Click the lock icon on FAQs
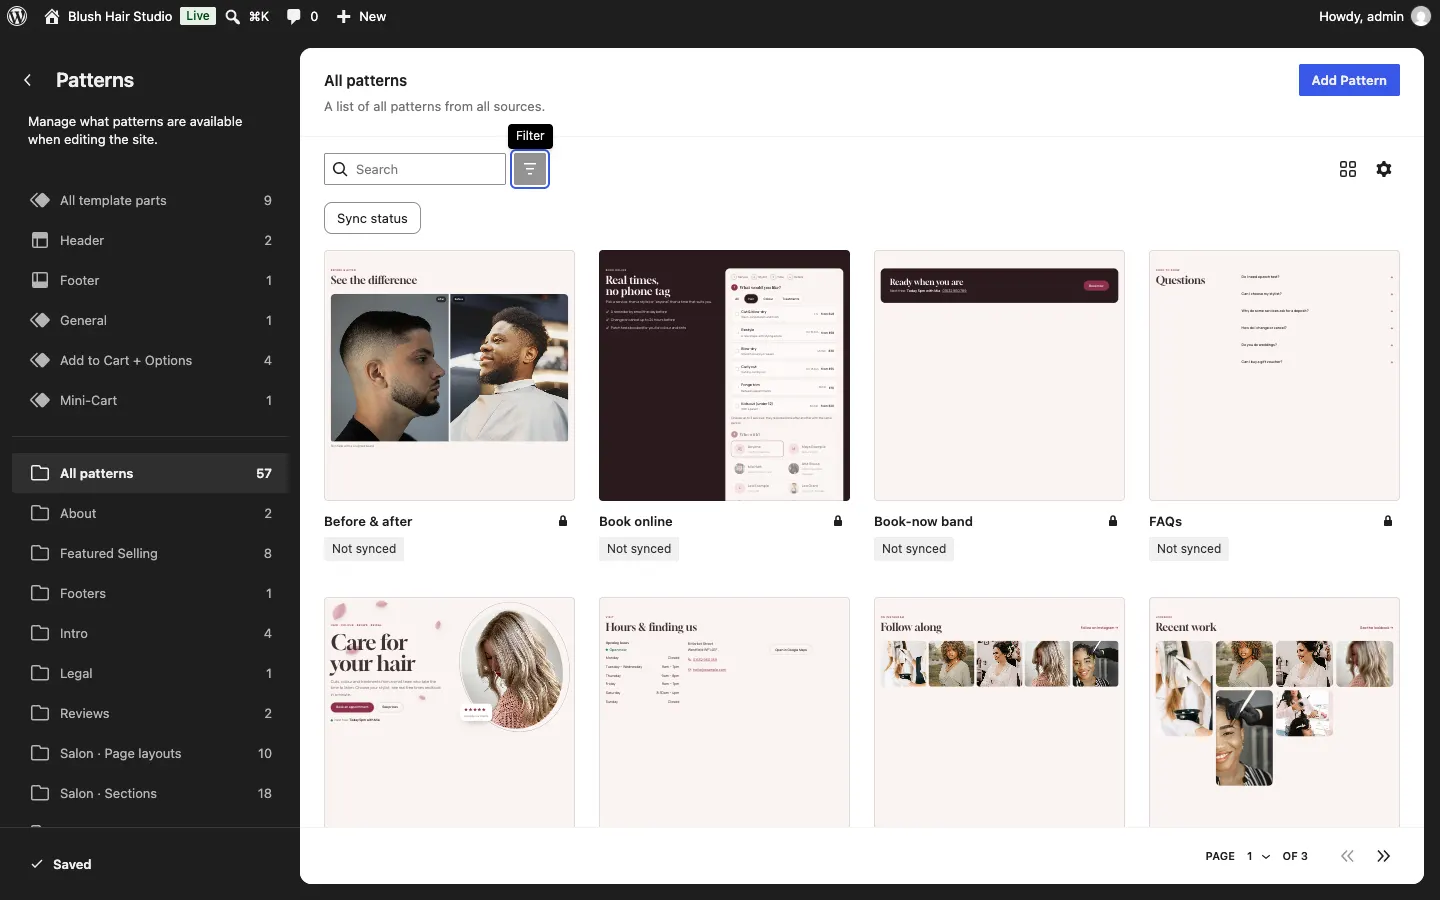 coord(1388,521)
